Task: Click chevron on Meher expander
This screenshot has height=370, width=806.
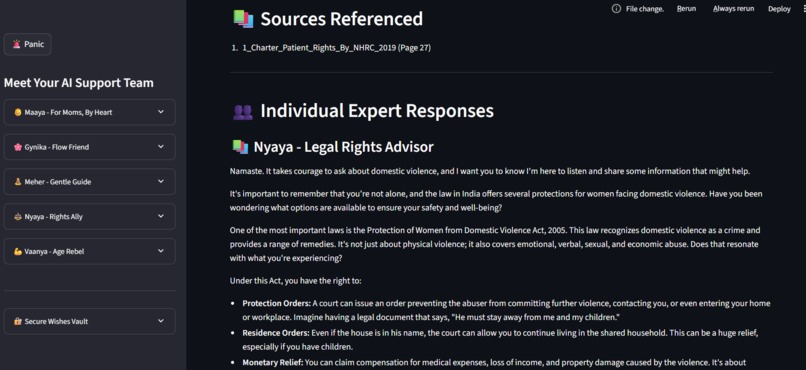Action: 161,181
